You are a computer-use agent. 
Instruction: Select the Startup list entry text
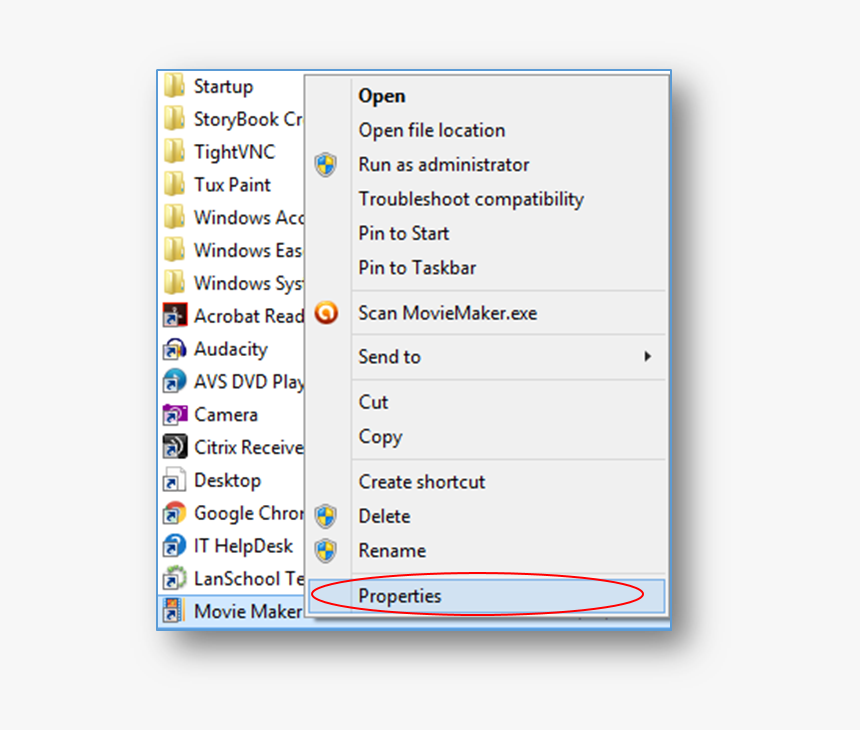(x=223, y=87)
